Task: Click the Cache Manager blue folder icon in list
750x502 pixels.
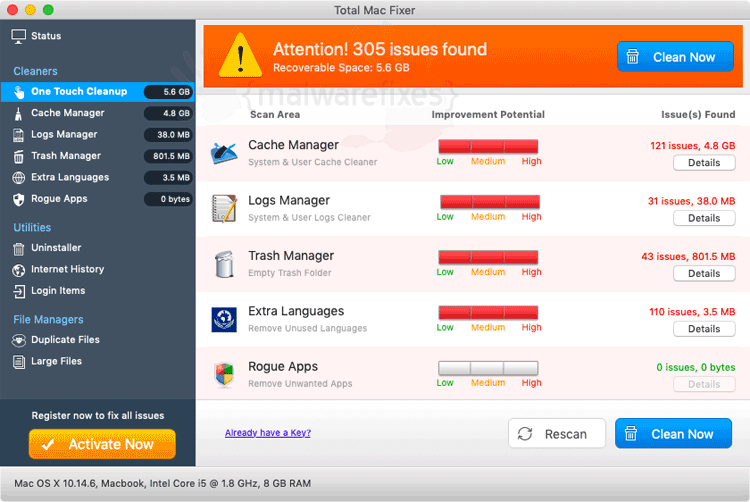Action: coord(224,153)
